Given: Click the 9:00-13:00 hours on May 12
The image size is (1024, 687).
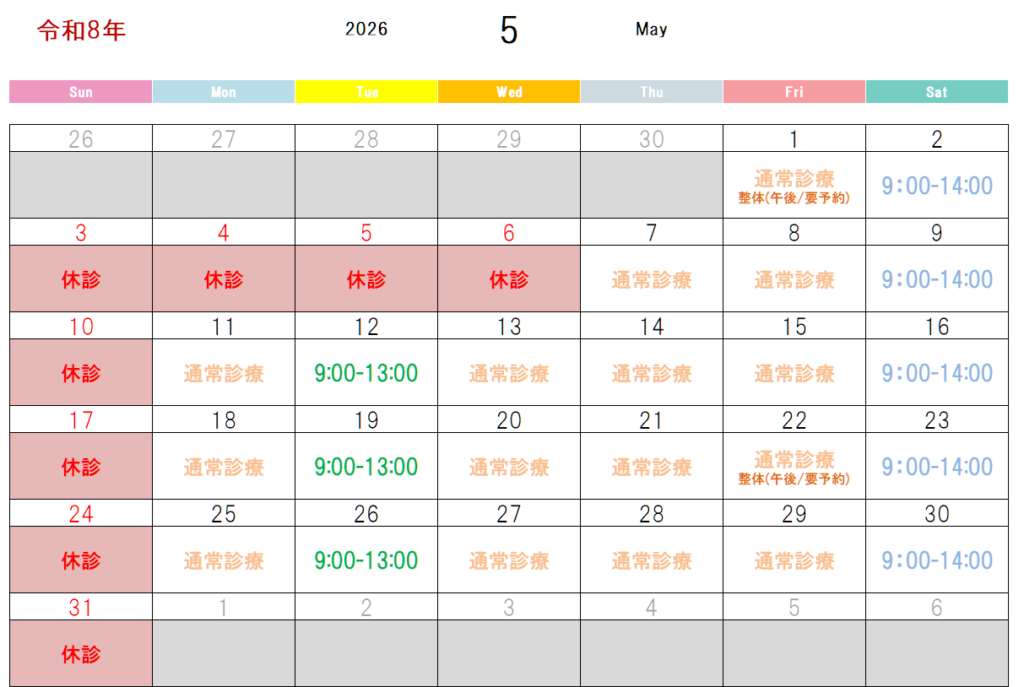Looking at the screenshot, I should (x=366, y=373).
